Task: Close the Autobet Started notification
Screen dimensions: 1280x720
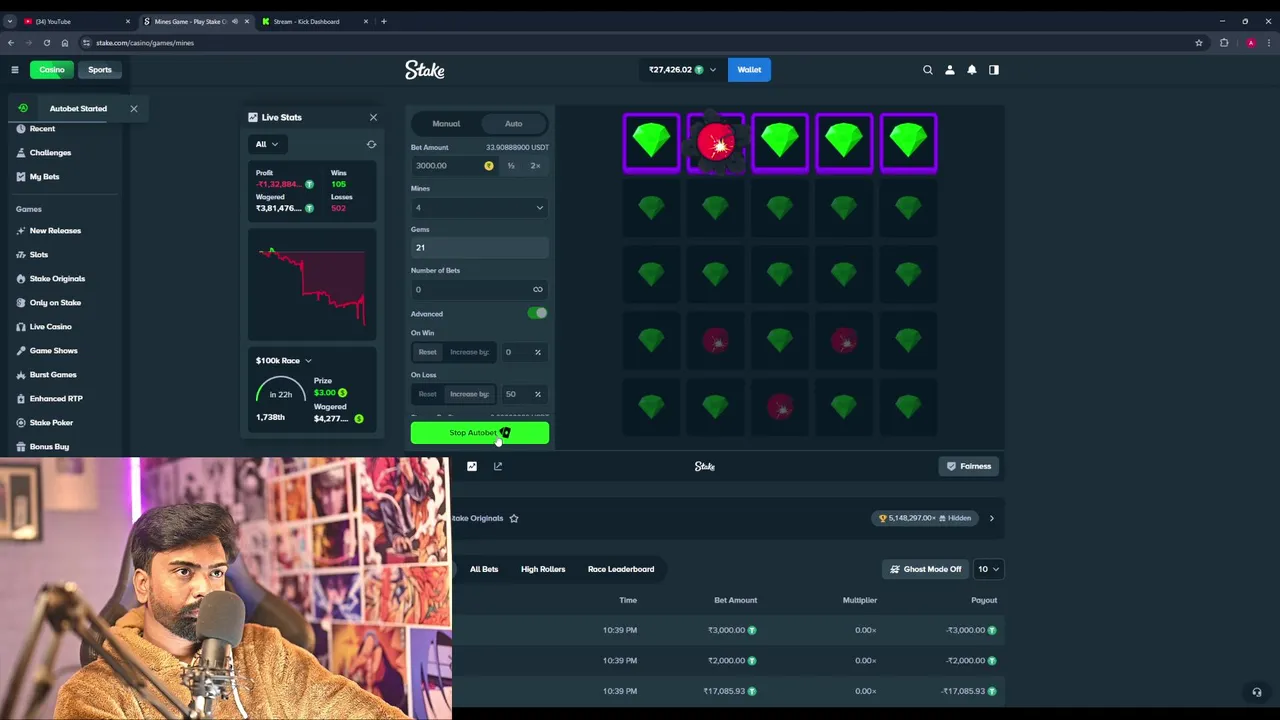Action: coord(133,108)
